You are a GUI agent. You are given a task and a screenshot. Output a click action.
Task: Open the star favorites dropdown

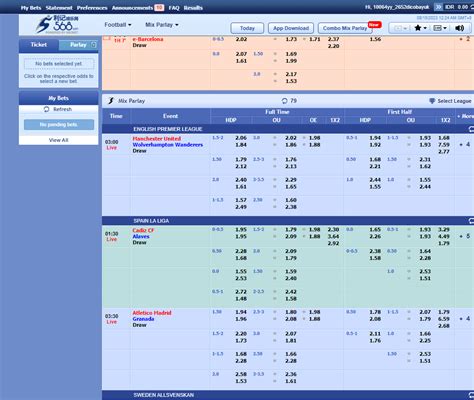420,28
